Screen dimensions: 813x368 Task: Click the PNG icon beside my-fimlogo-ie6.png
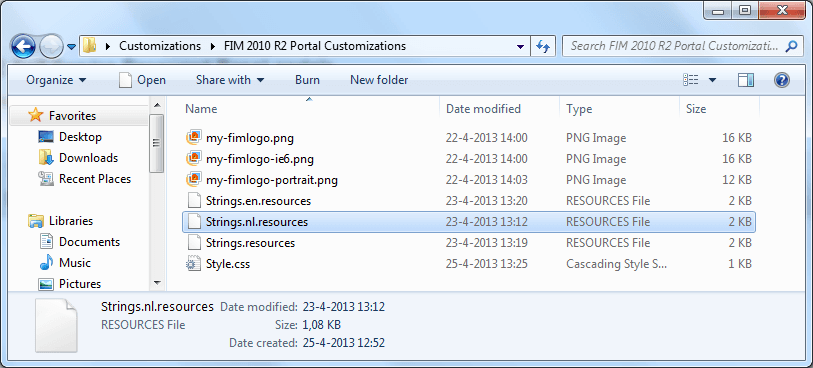tap(193, 159)
